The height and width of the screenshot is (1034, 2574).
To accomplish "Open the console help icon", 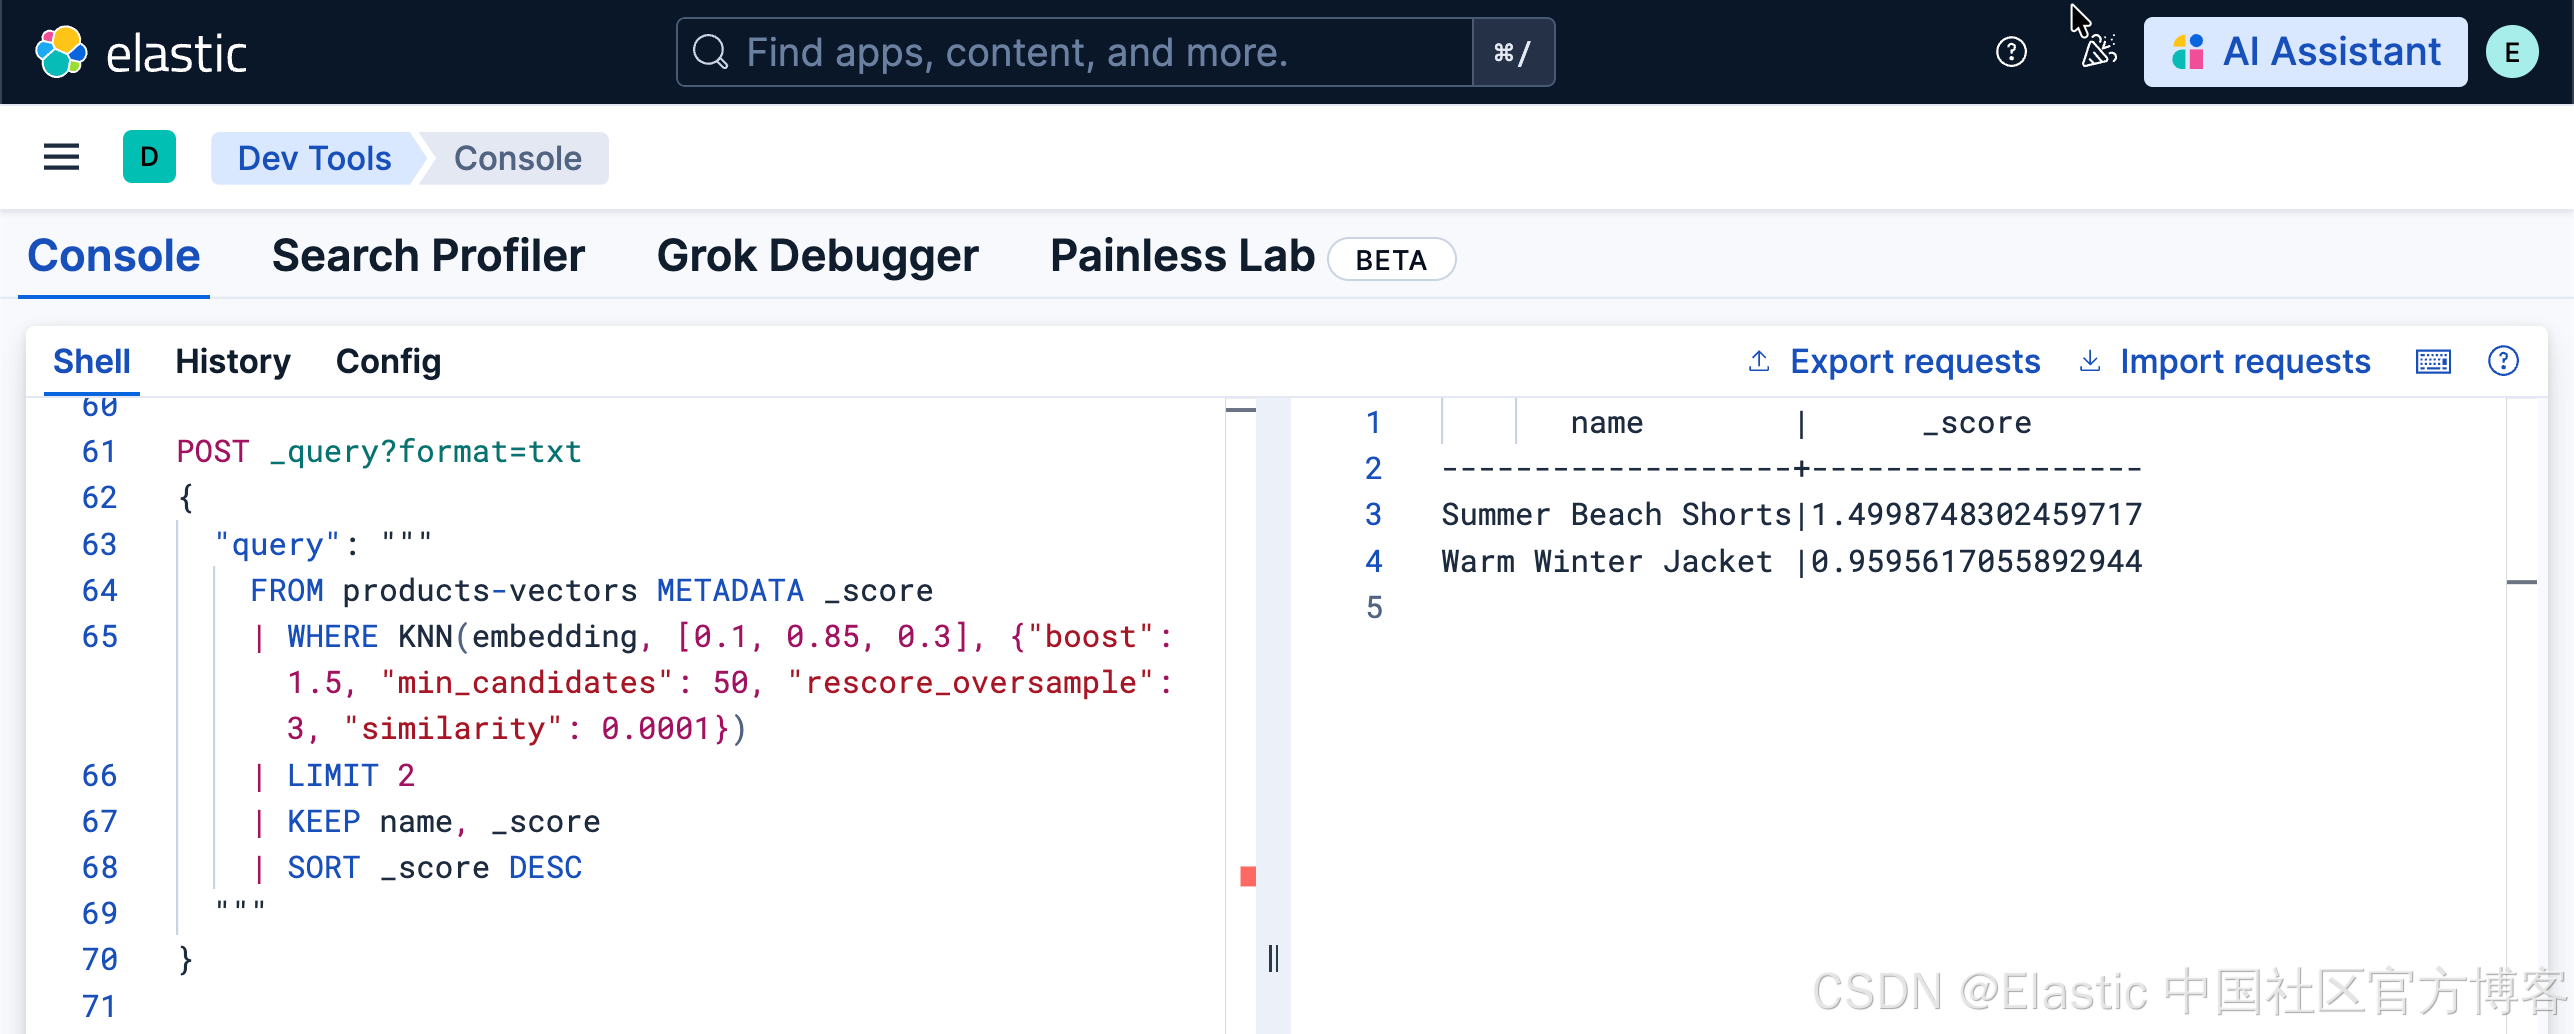I will click(x=2503, y=361).
